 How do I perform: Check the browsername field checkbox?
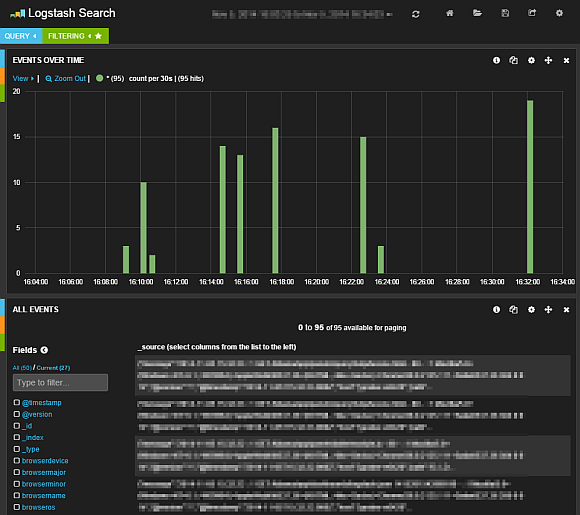coord(17,495)
